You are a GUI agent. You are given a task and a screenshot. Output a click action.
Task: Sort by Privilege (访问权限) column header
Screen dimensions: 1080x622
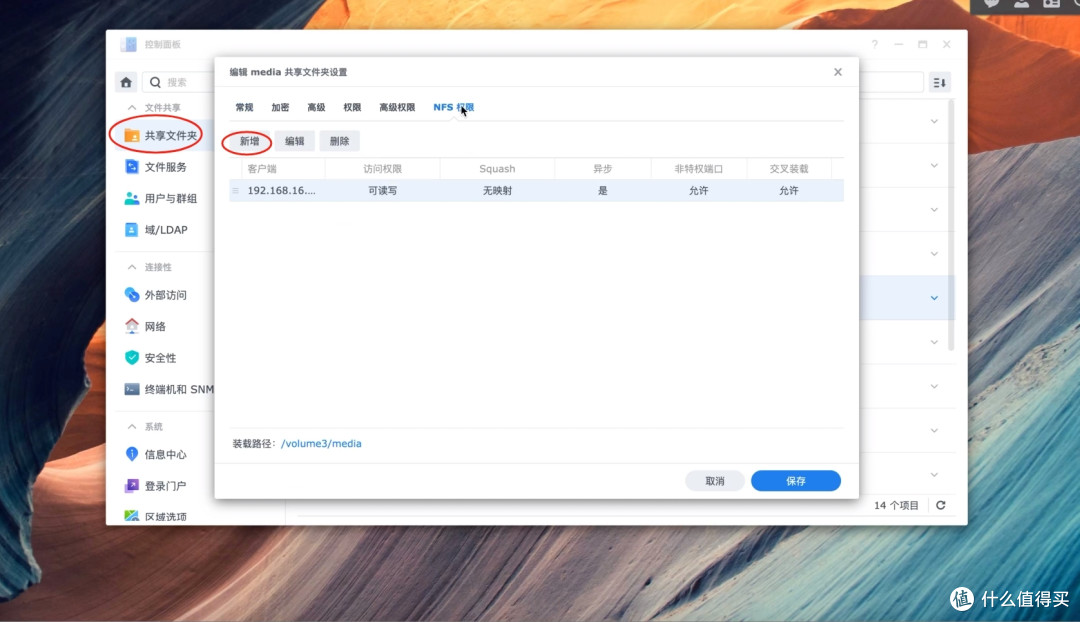coord(382,169)
